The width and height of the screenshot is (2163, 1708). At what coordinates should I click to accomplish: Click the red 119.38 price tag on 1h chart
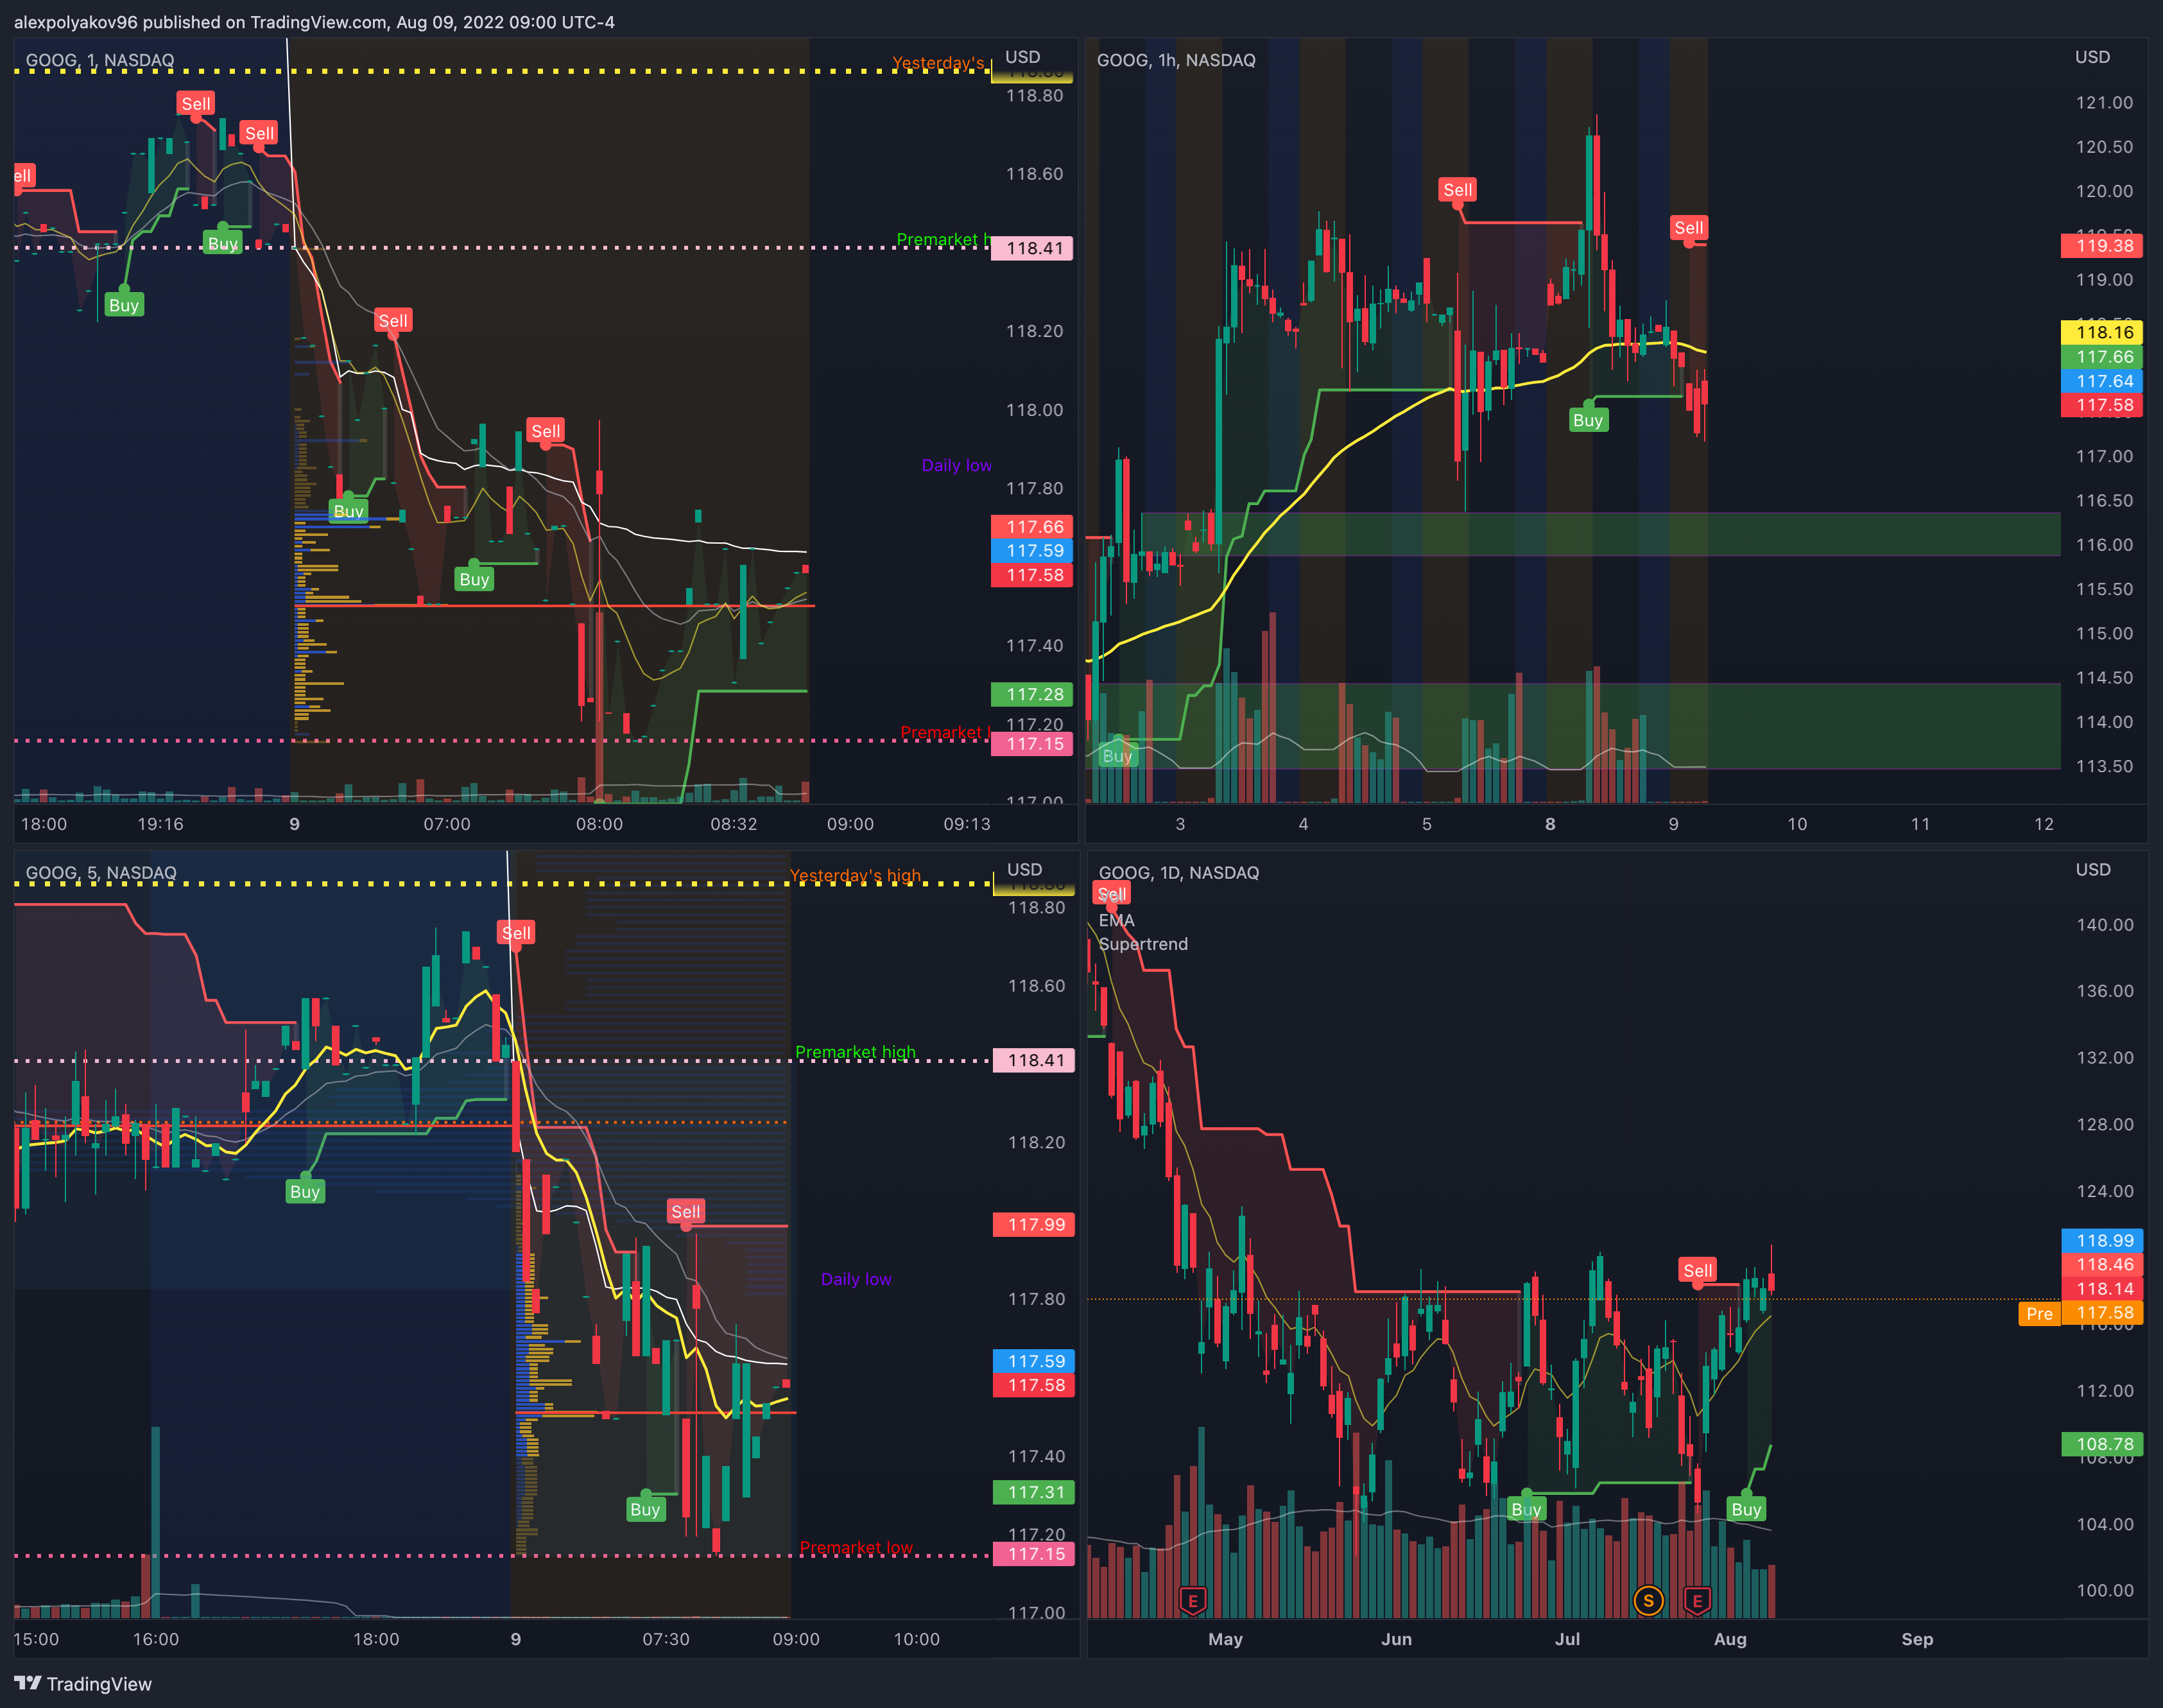coord(2101,246)
